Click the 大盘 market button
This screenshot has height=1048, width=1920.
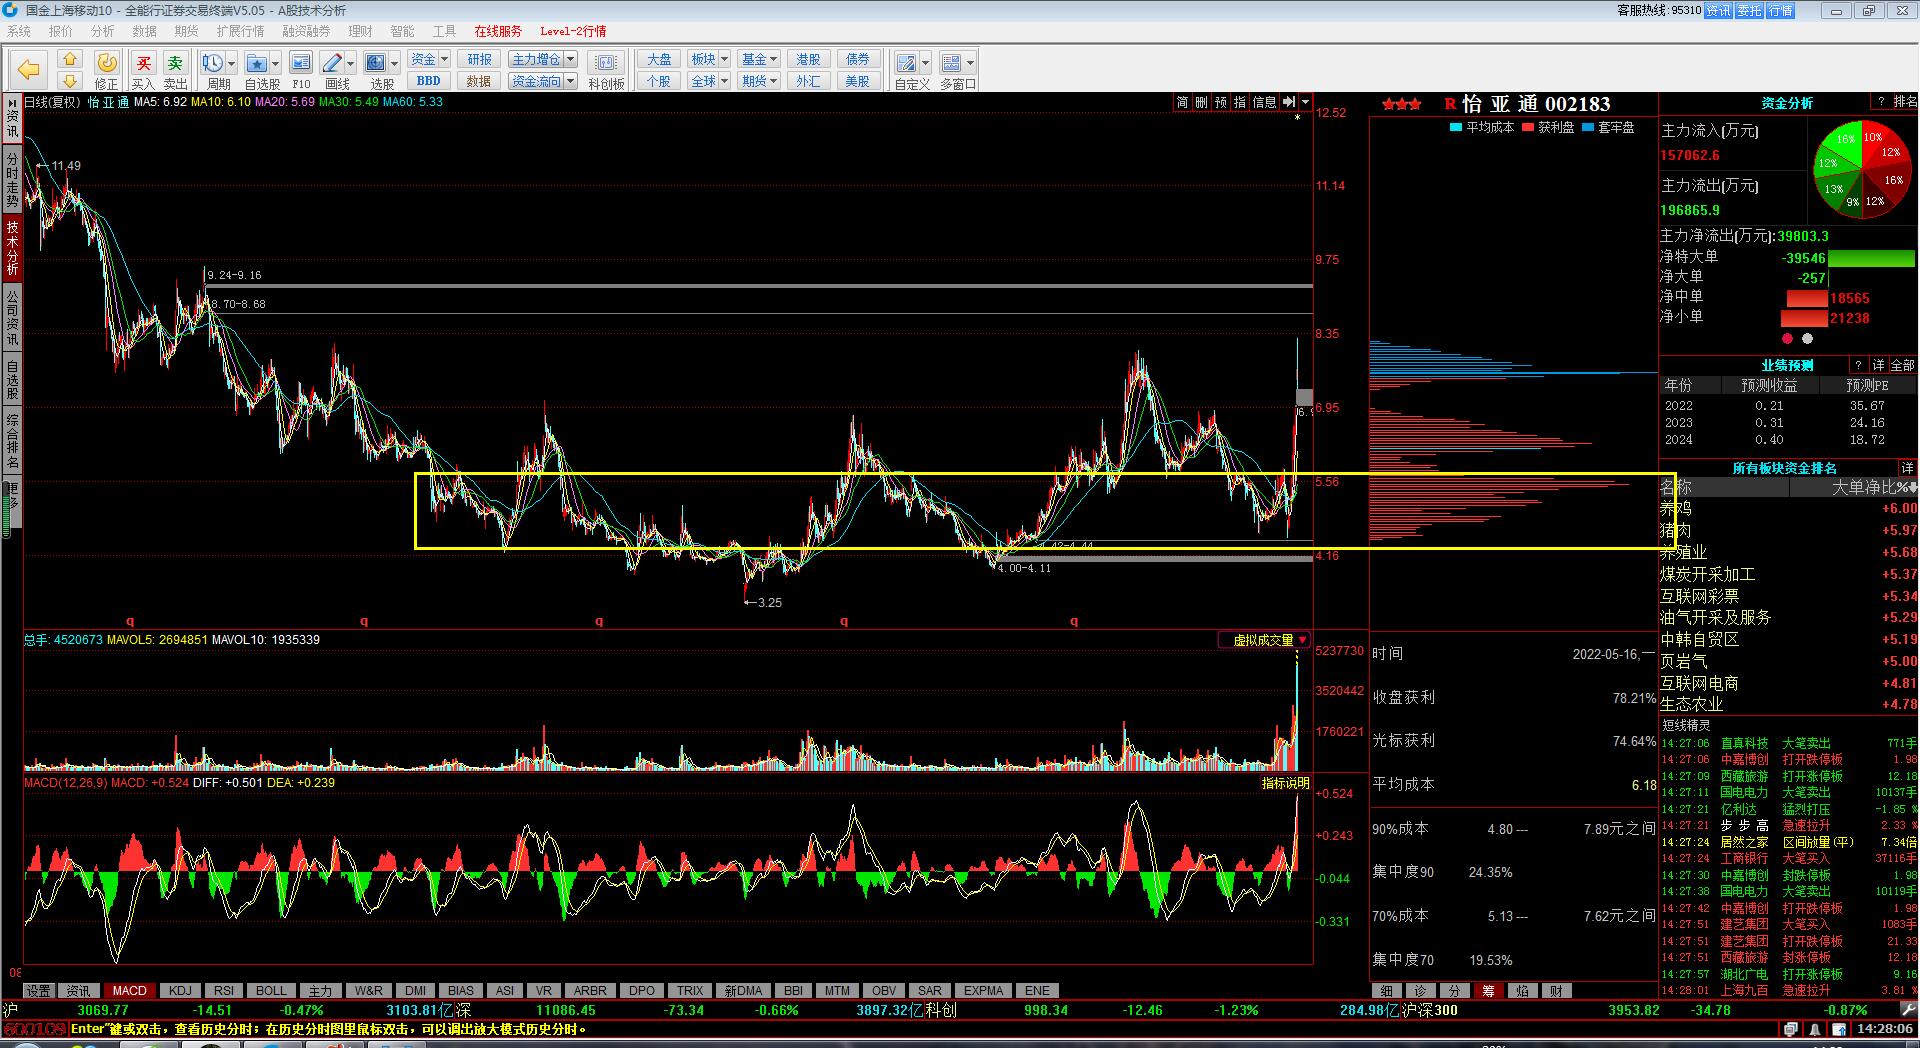click(659, 59)
